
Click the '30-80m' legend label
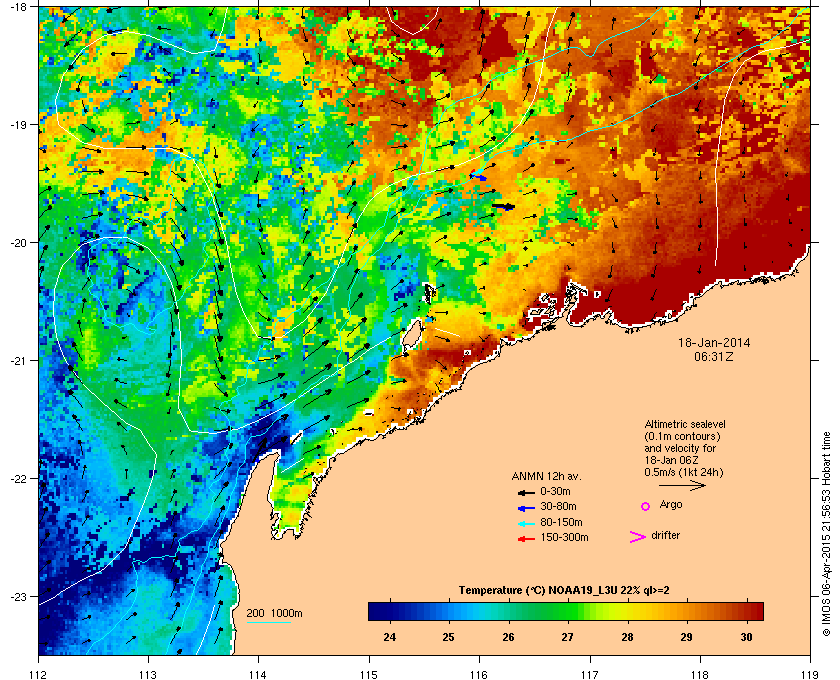[x=558, y=506]
